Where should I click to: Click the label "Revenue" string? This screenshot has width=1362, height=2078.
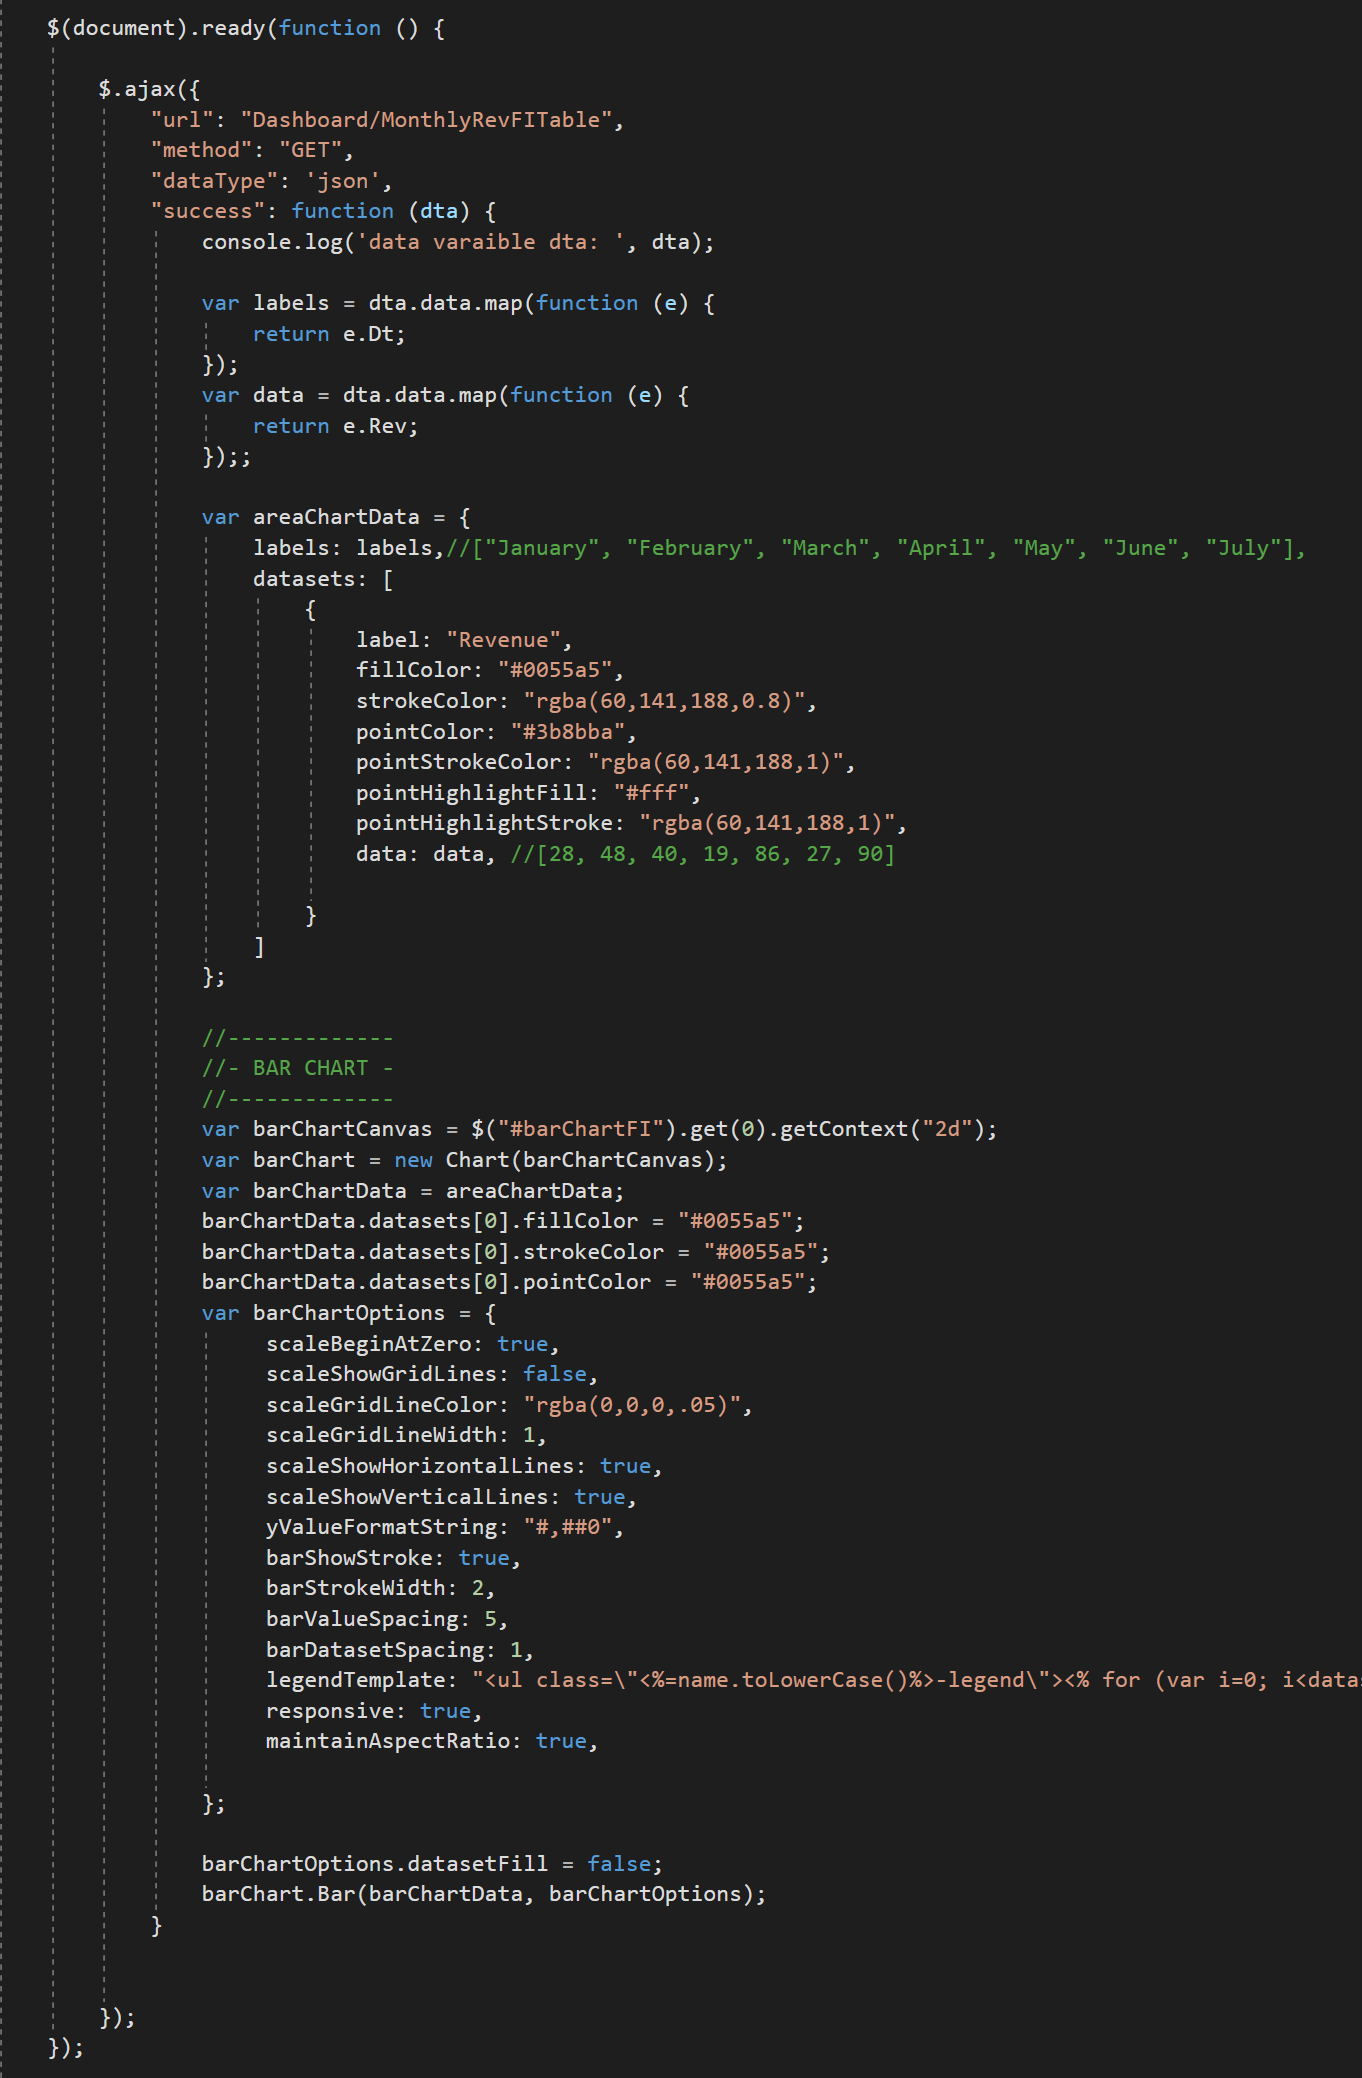pyautogui.click(x=503, y=640)
